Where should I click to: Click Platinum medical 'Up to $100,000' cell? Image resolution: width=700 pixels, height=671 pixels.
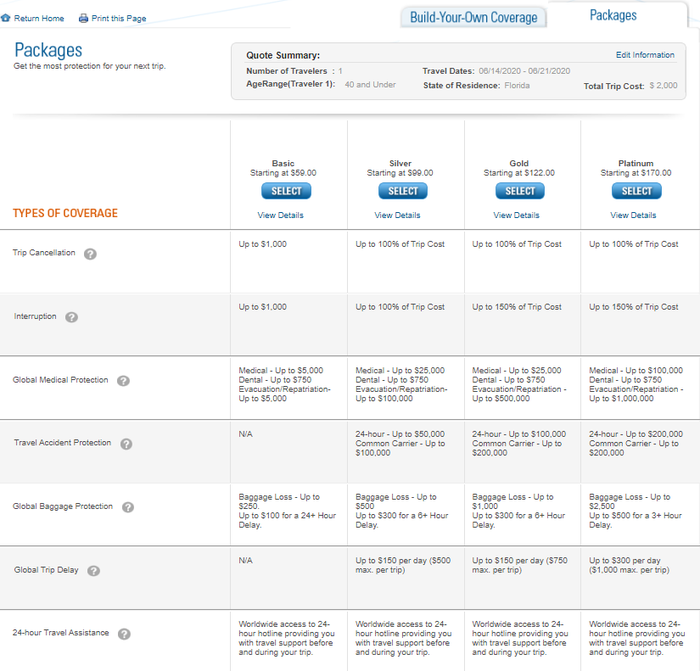[x=636, y=371]
